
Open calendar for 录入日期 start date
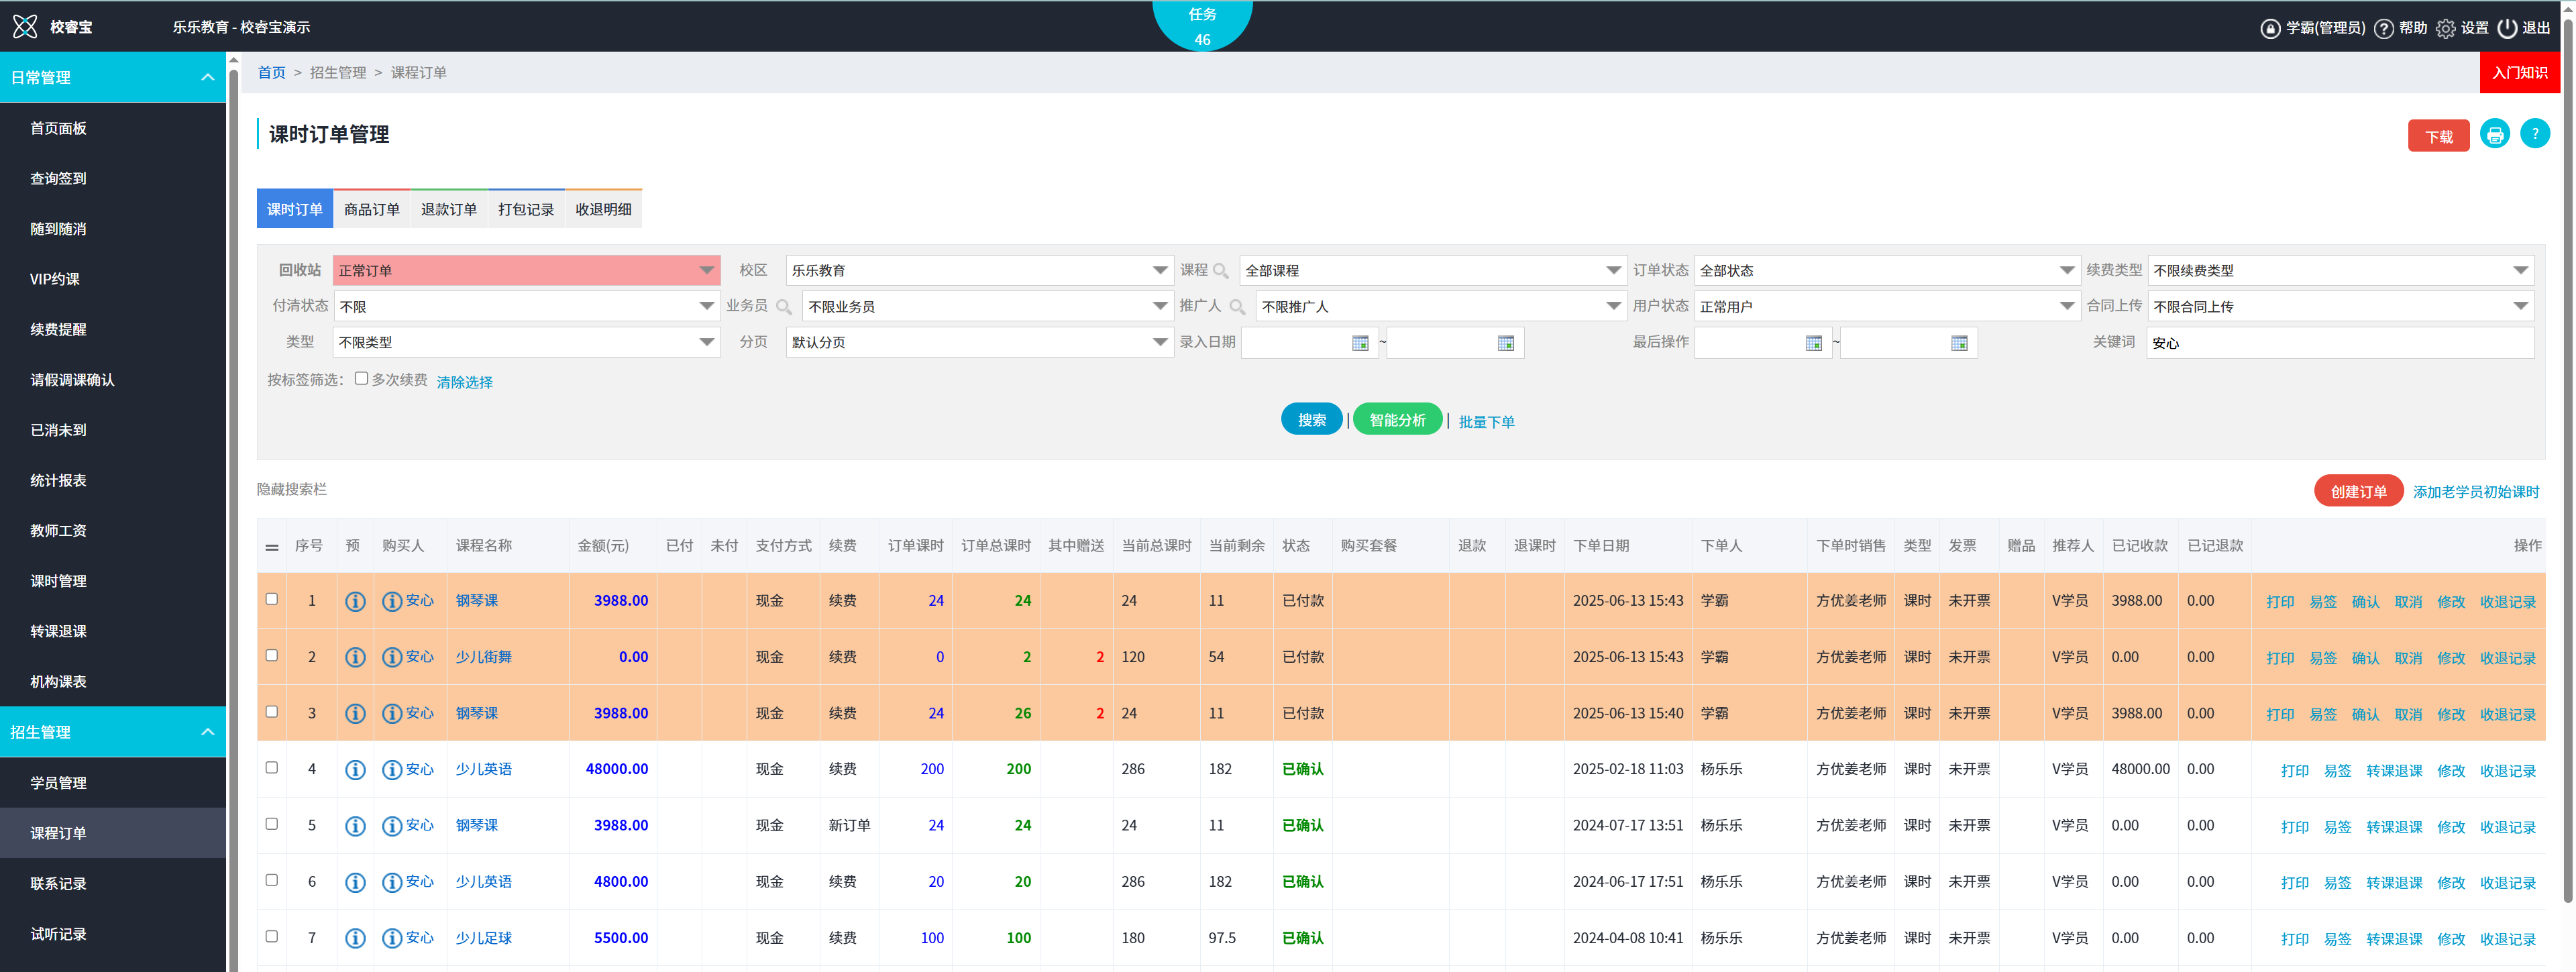click(1360, 343)
